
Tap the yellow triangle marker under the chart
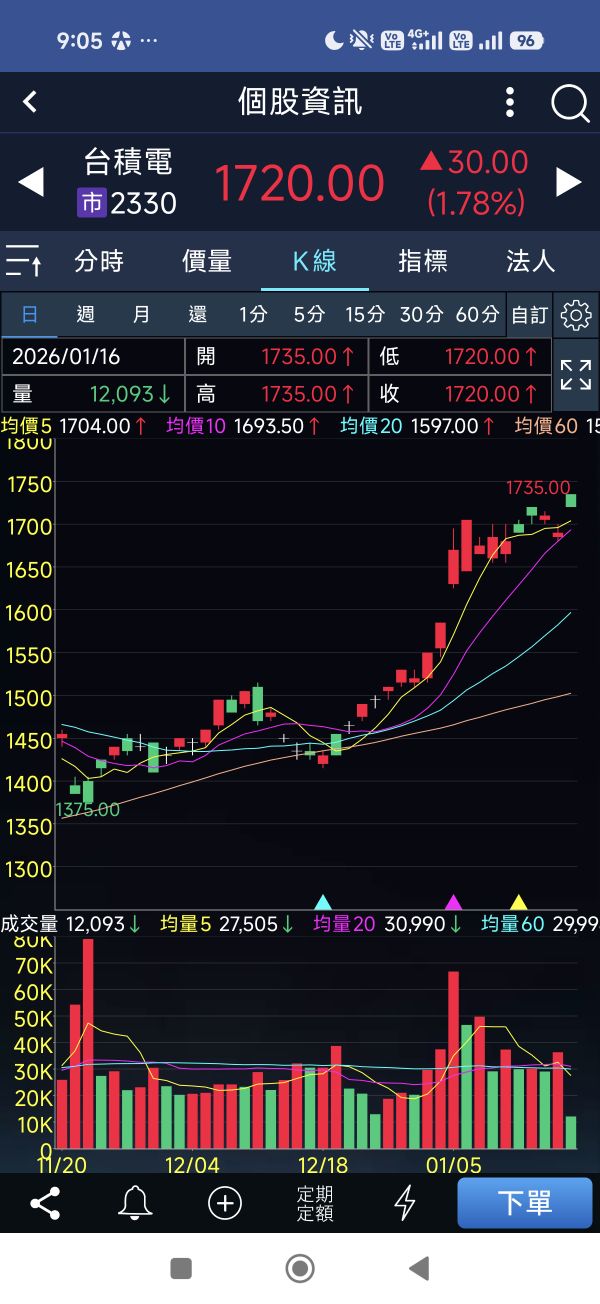click(x=518, y=902)
